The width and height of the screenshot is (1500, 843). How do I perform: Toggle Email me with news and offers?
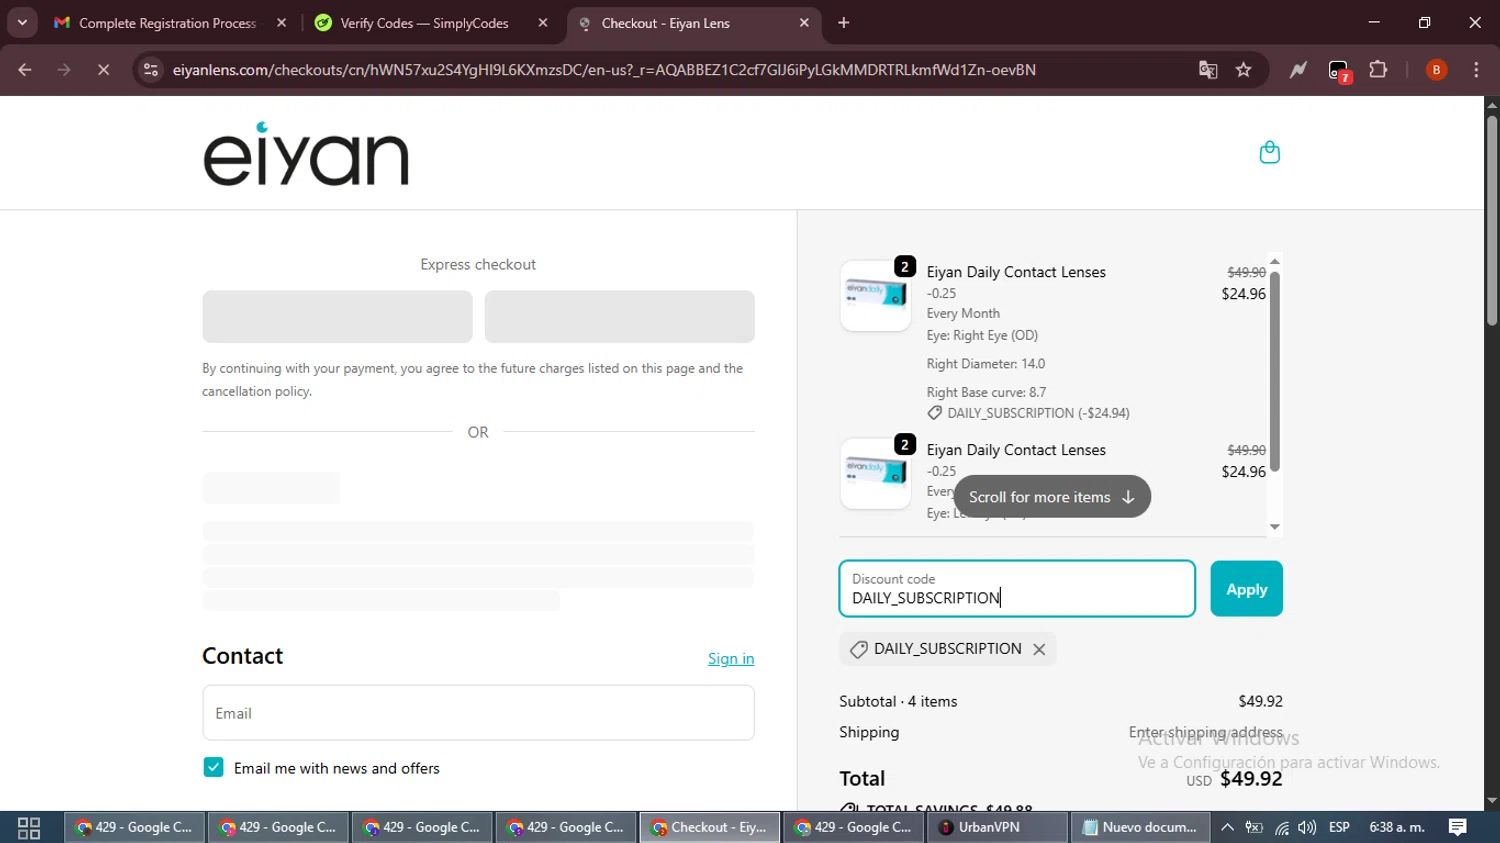click(213, 767)
